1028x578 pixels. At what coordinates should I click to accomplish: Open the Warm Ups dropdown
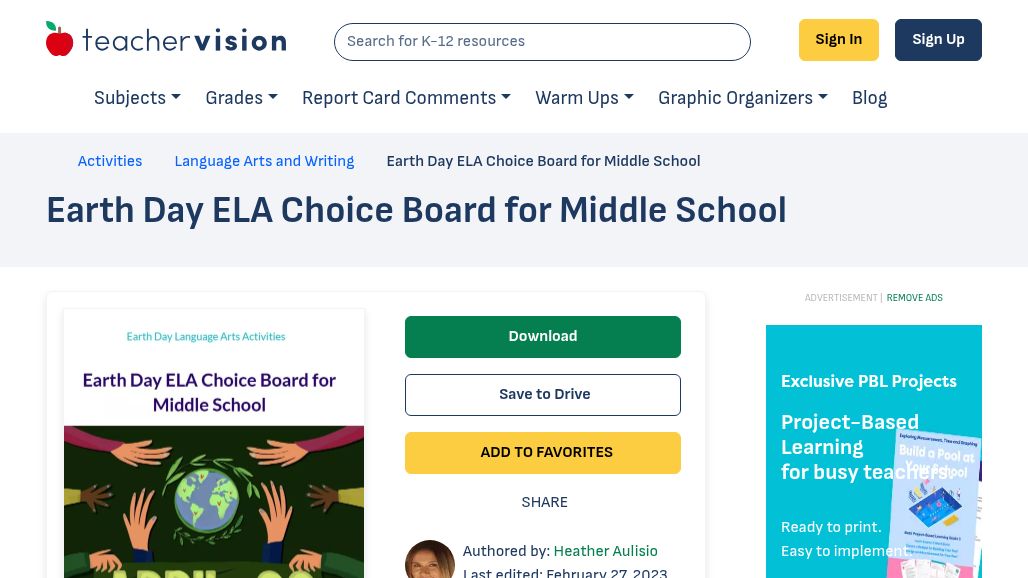(x=584, y=98)
